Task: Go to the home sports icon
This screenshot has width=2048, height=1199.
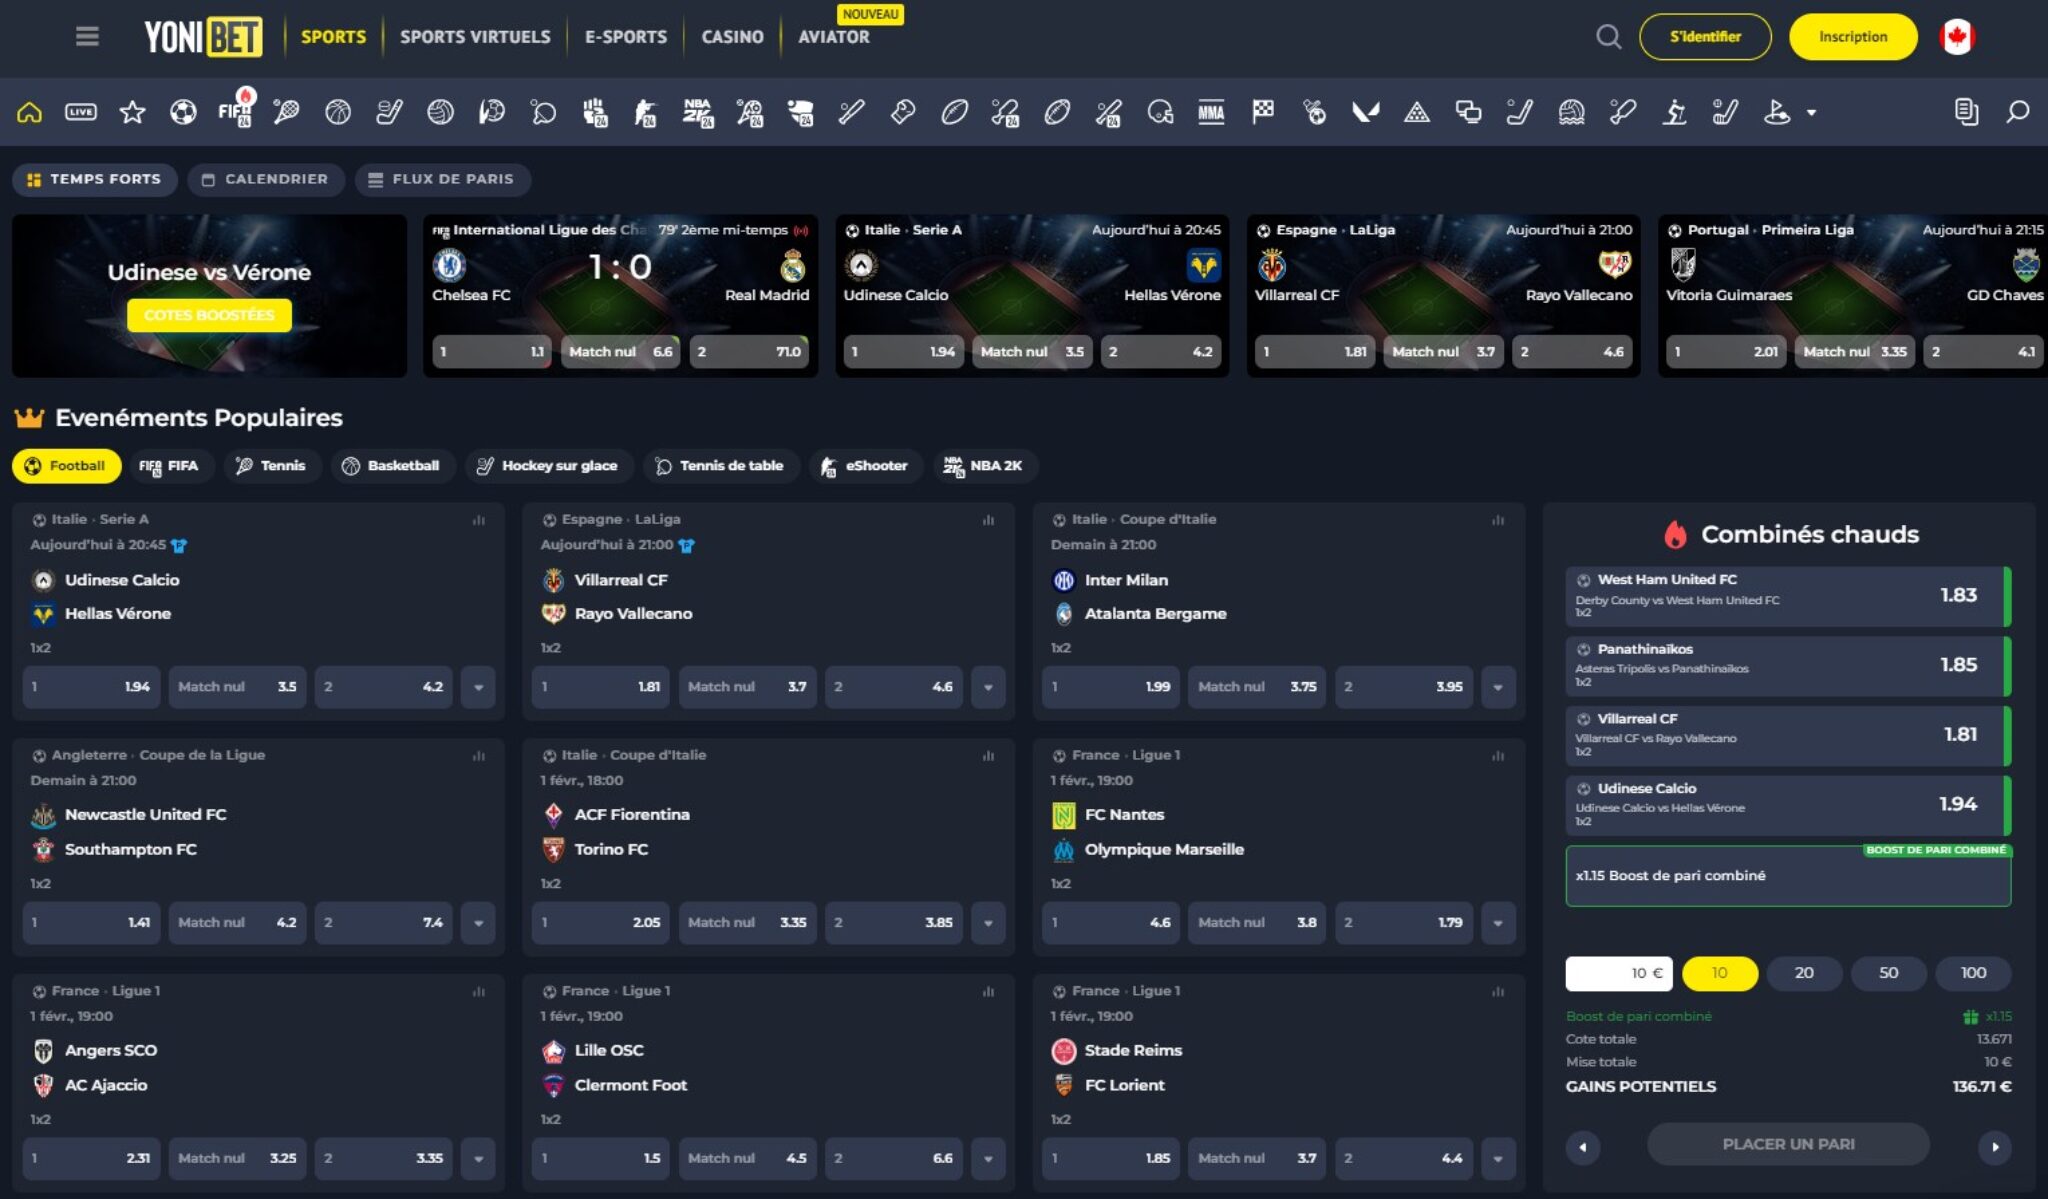Action: (29, 112)
